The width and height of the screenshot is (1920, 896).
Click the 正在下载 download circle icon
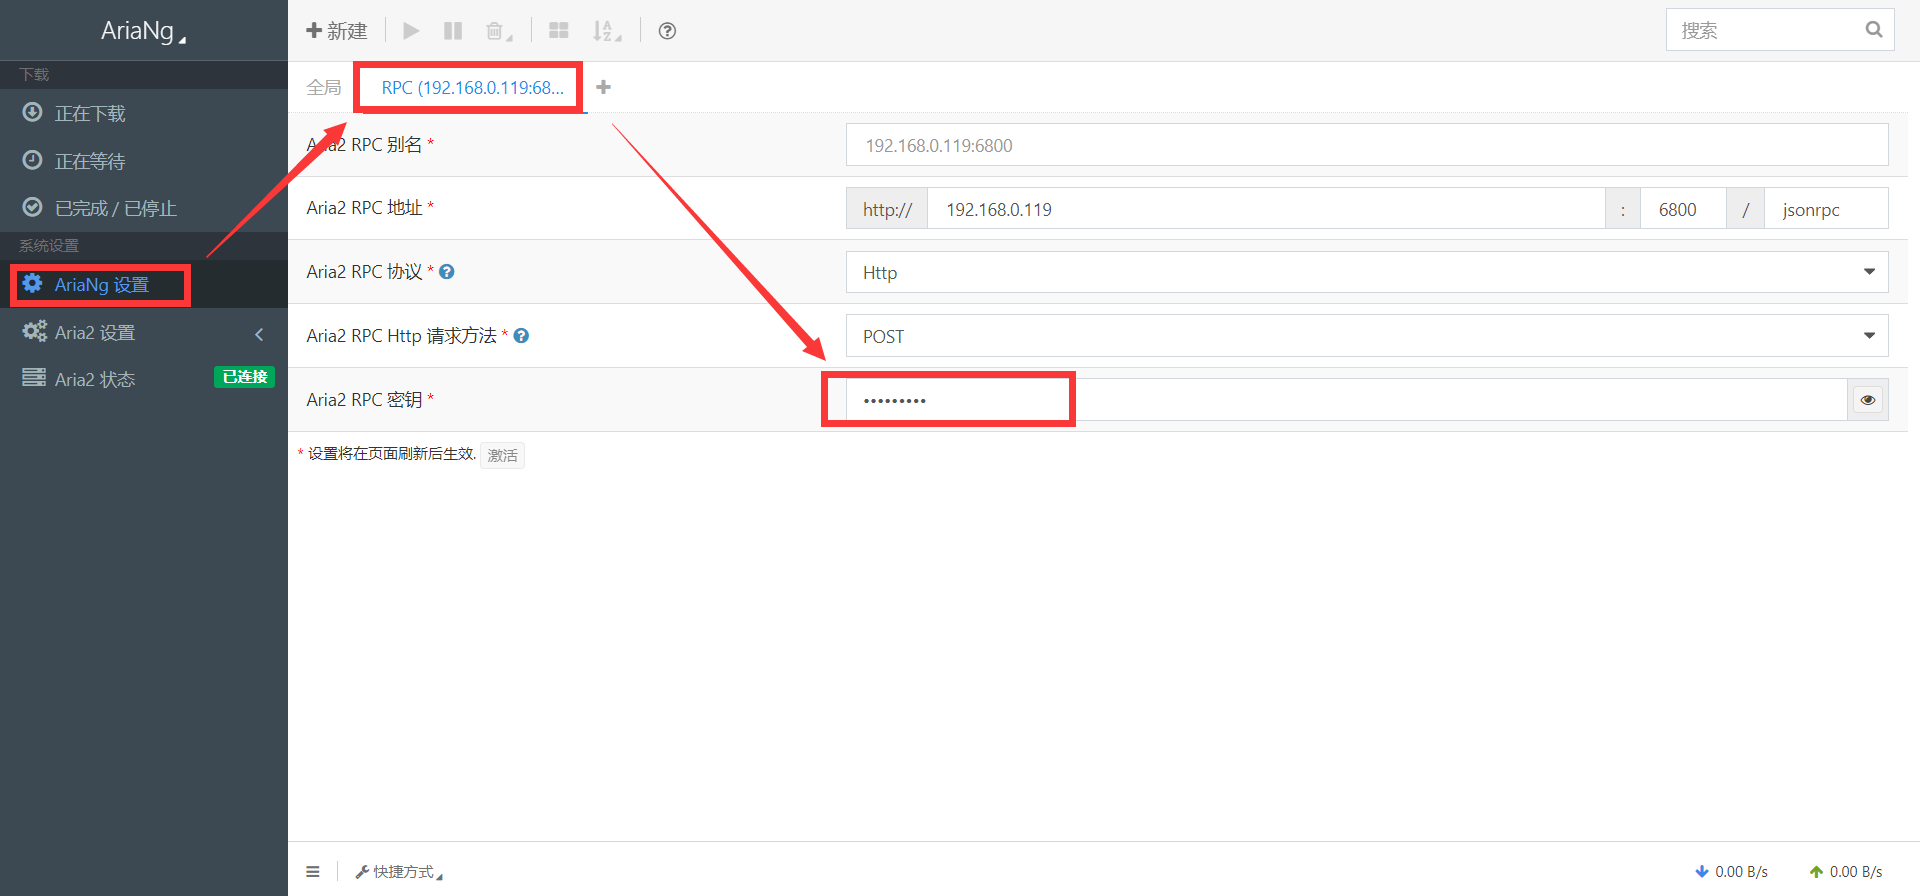pos(32,112)
